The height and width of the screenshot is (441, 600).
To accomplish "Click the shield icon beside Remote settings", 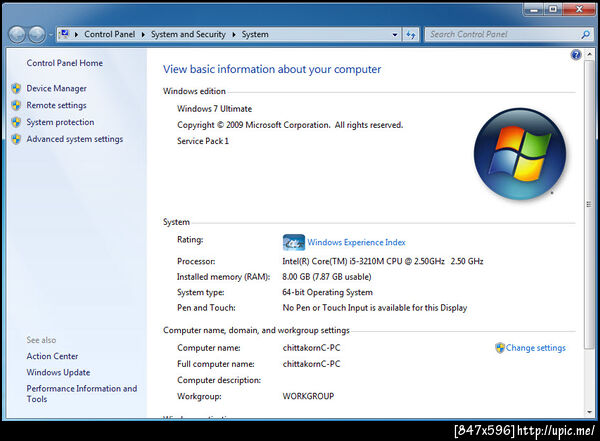I will pos(16,105).
